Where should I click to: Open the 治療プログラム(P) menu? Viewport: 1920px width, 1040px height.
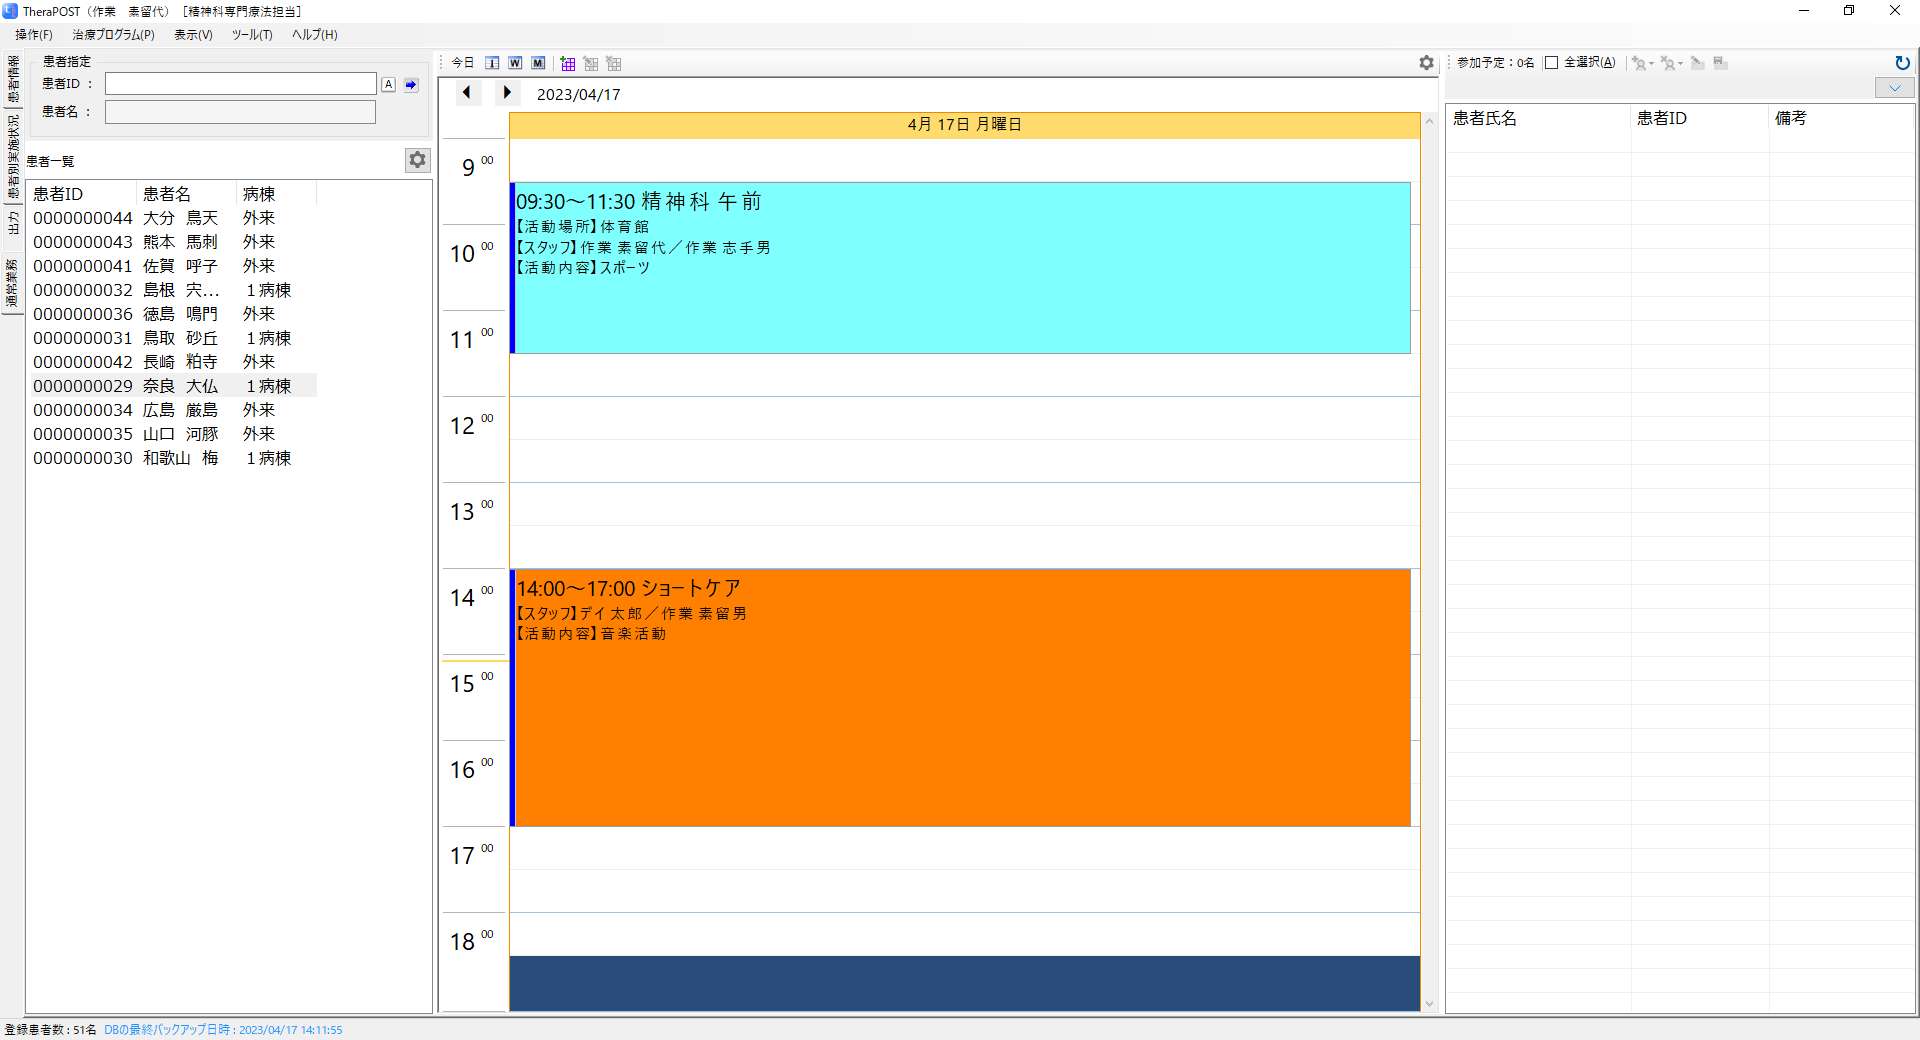click(x=113, y=35)
